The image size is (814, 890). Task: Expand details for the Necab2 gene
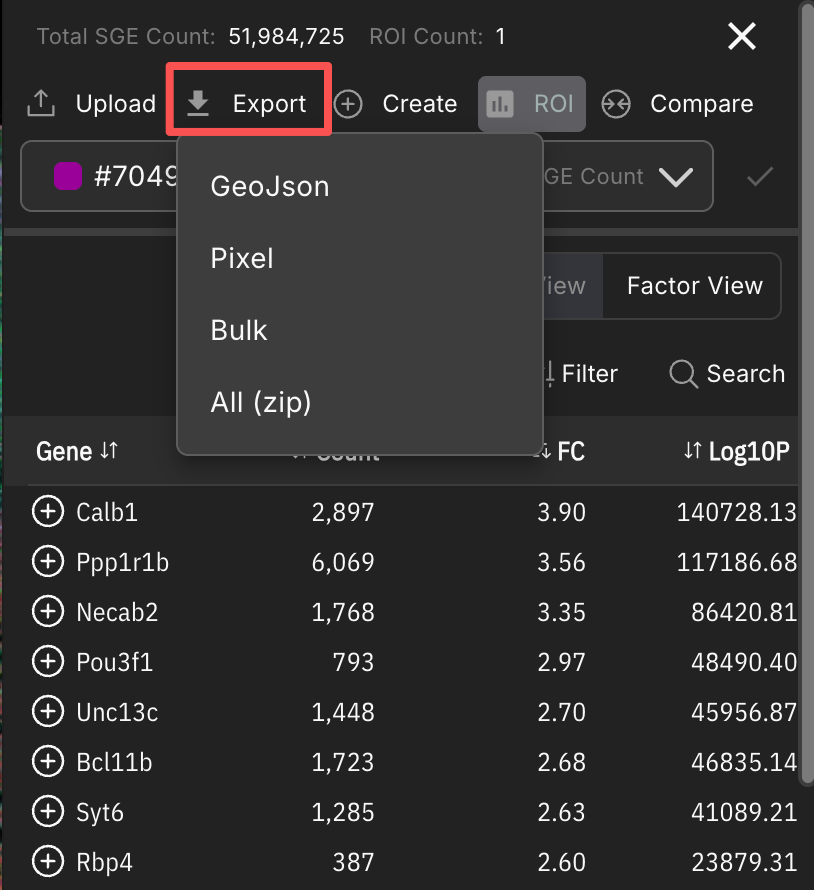(48, 611)
